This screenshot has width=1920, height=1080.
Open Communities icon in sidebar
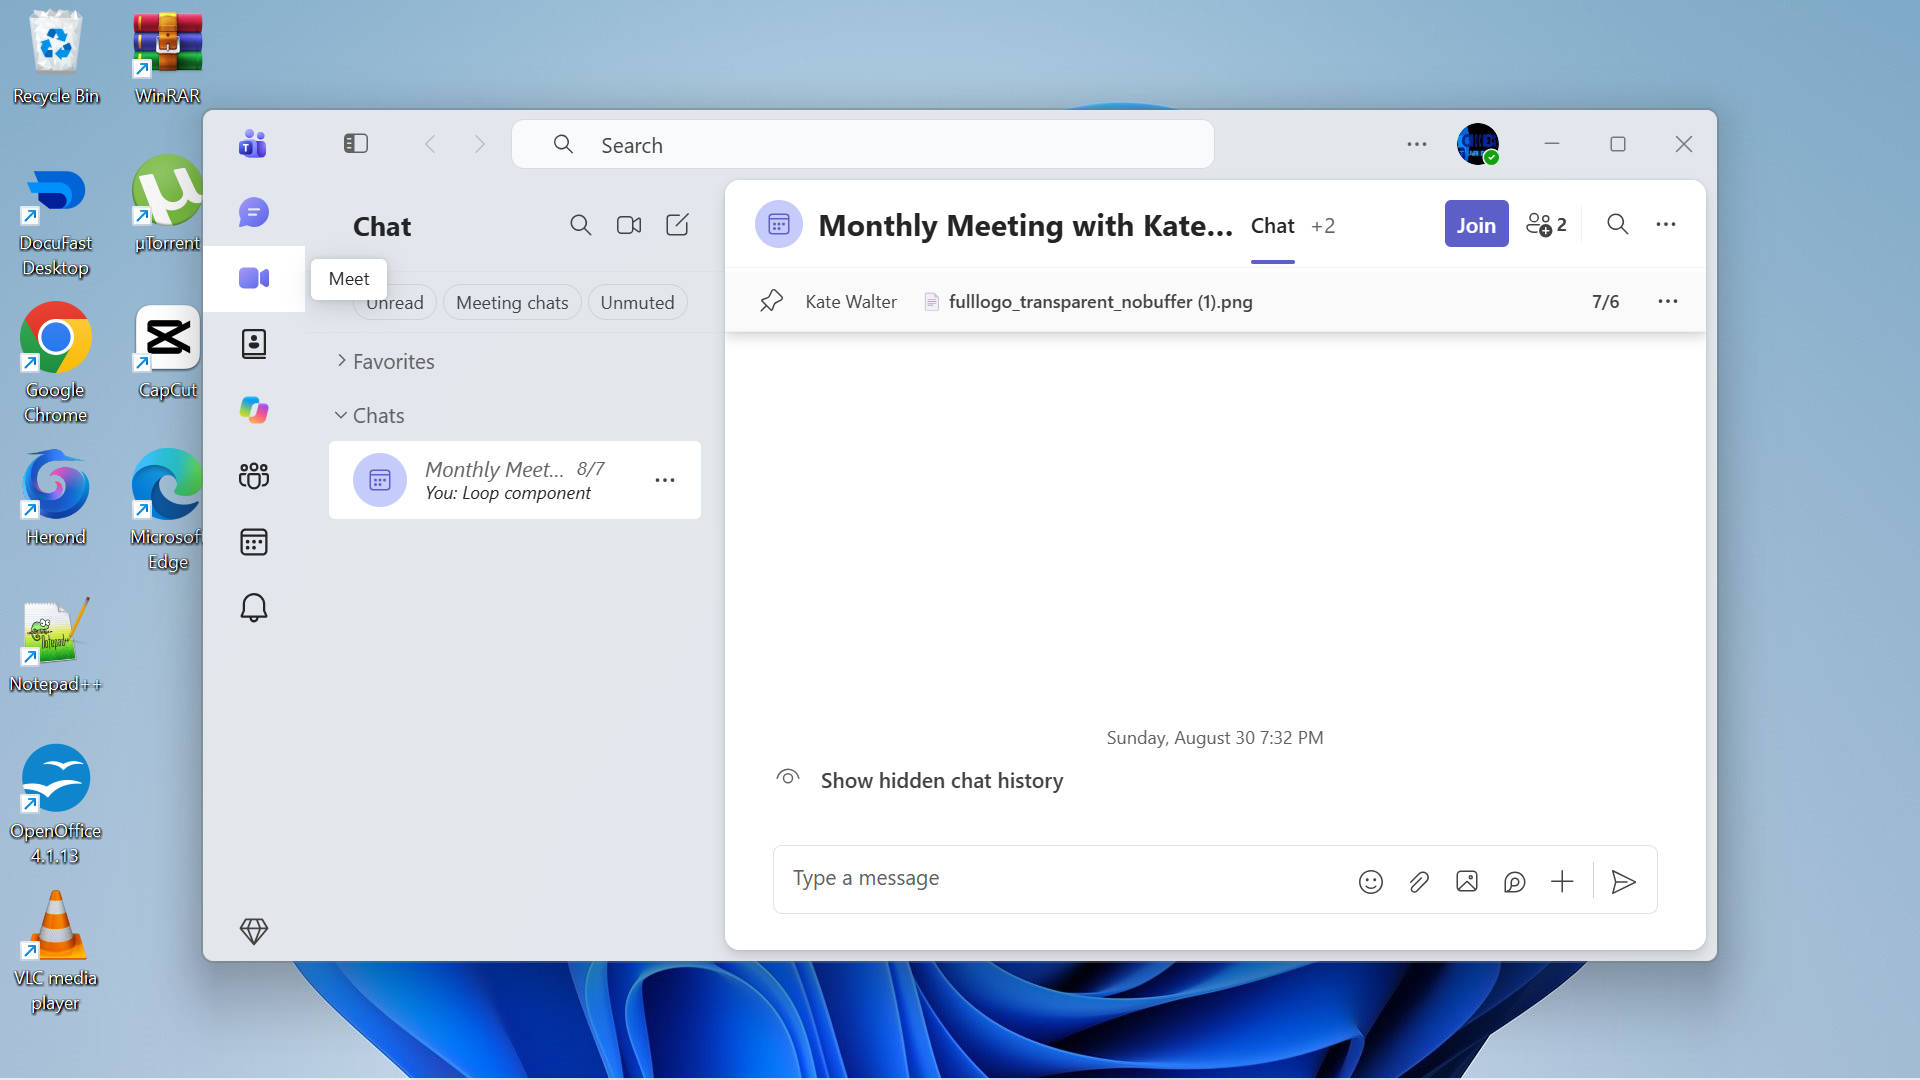click(x=254, y=476)
